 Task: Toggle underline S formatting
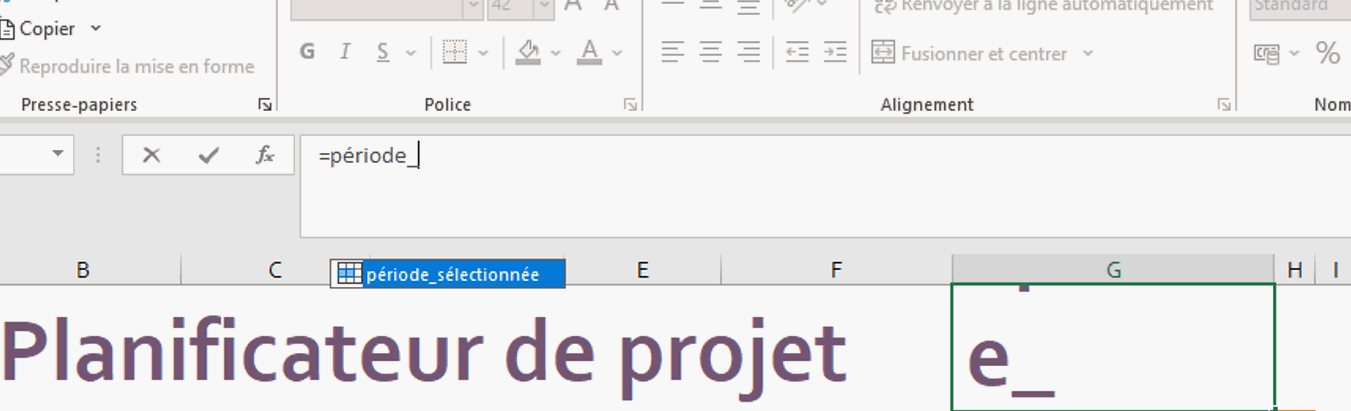pos(382,53)
